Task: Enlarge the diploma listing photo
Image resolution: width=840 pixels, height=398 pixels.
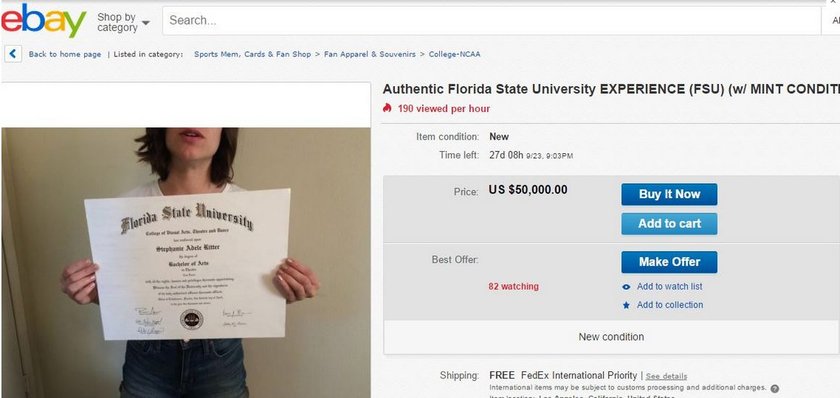Action: coord(186,262)
